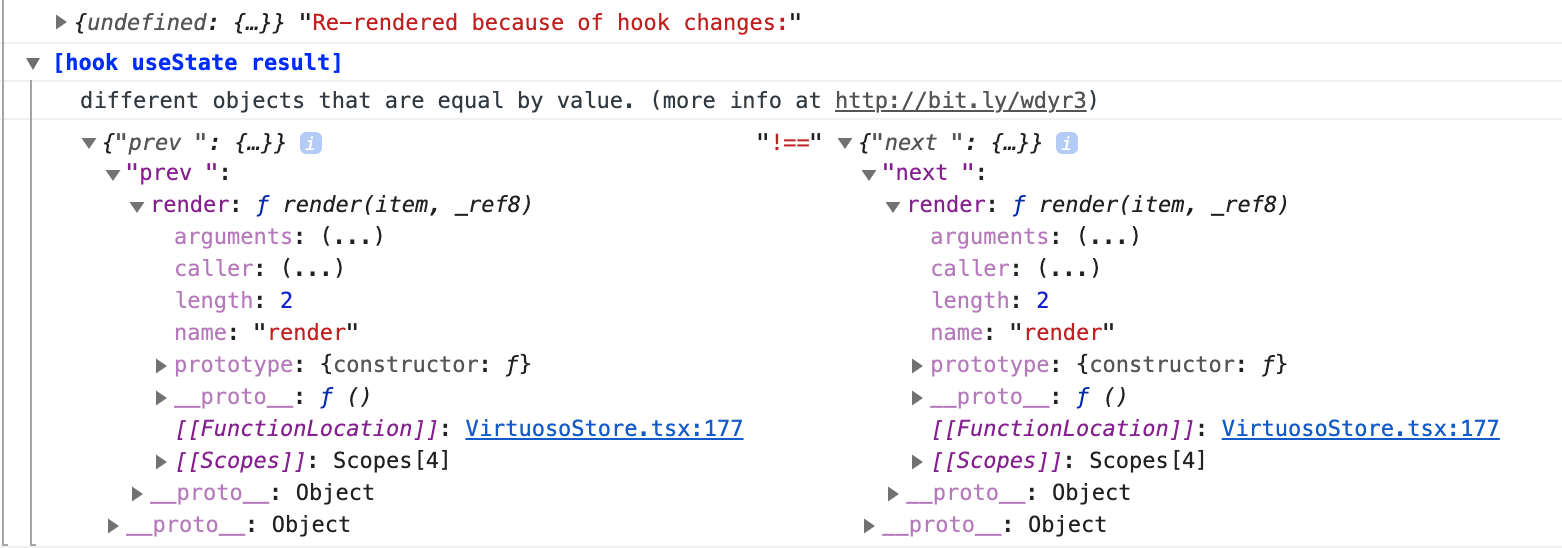
Task: Open left VirtuosoStore.tsx:177 function location
Action: pyautogui.click(x=604, y=429)
